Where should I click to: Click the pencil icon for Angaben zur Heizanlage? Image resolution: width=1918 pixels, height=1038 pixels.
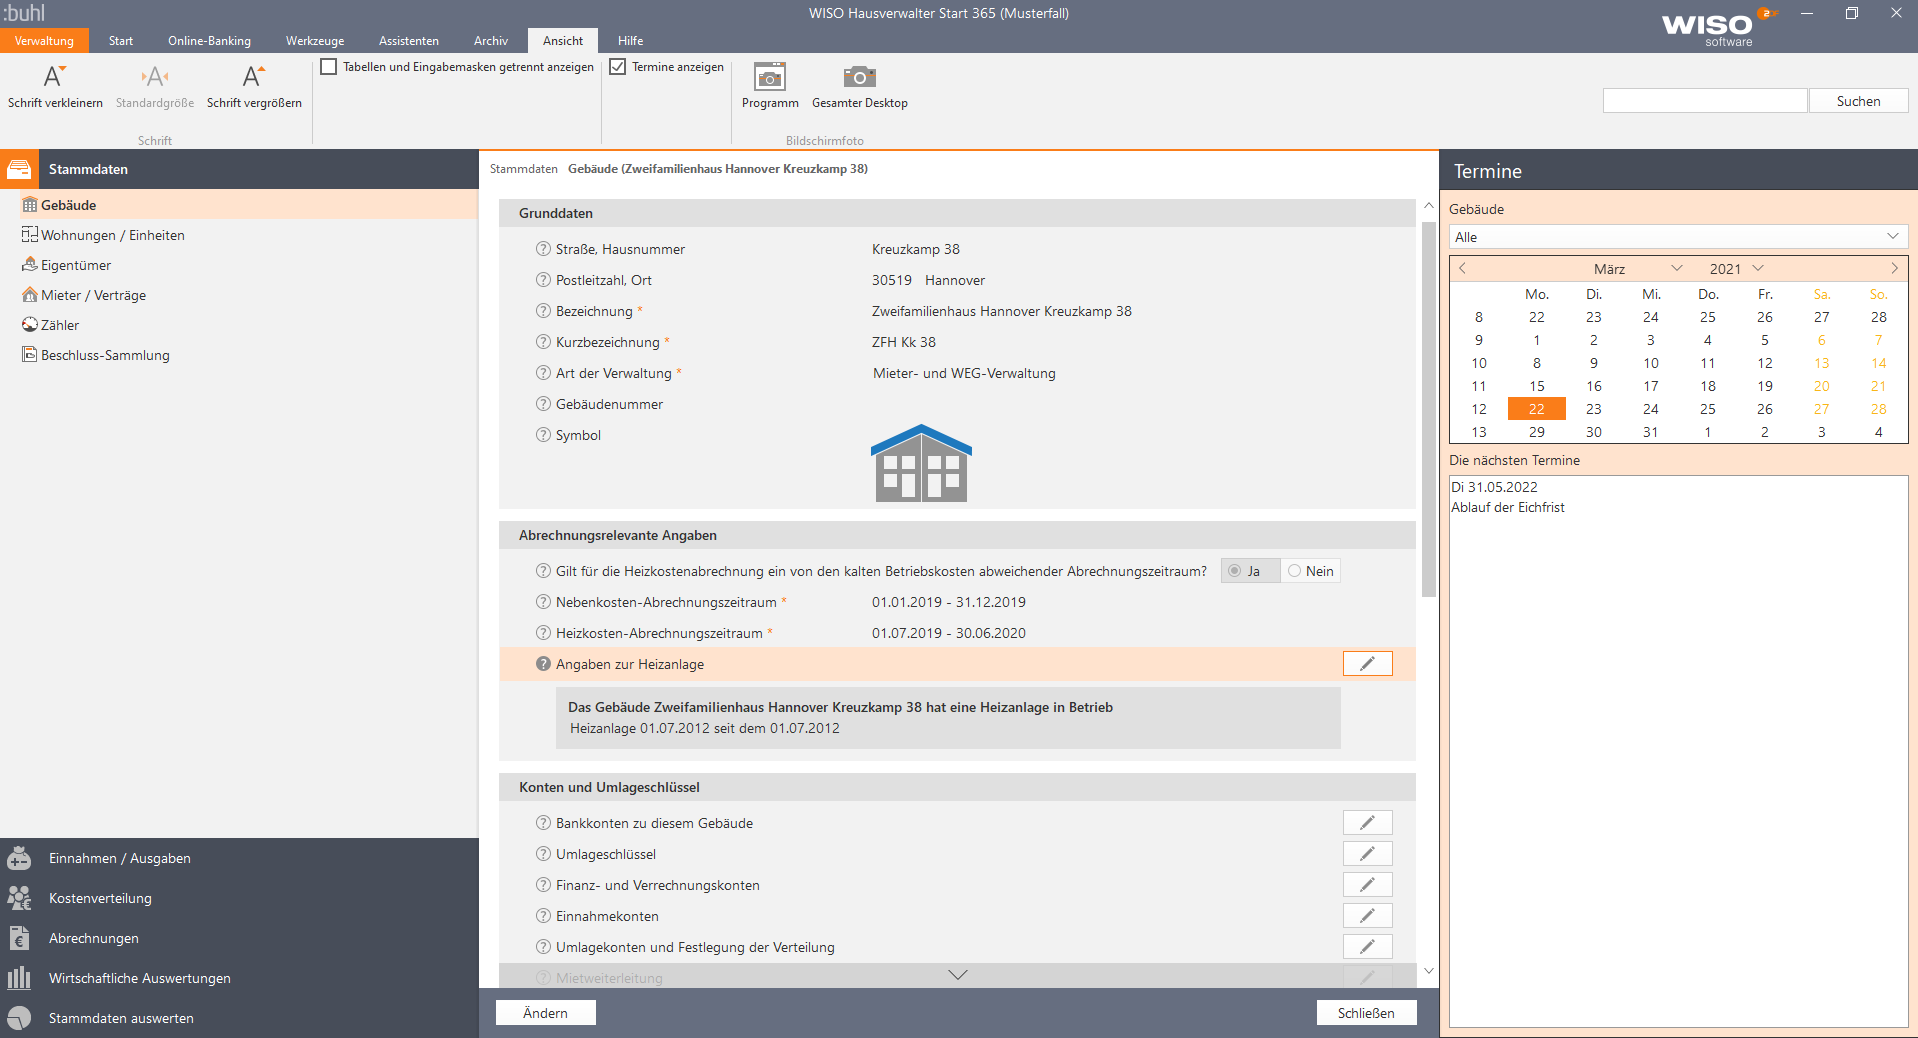pyautogui.click(x=1367, y=664)
